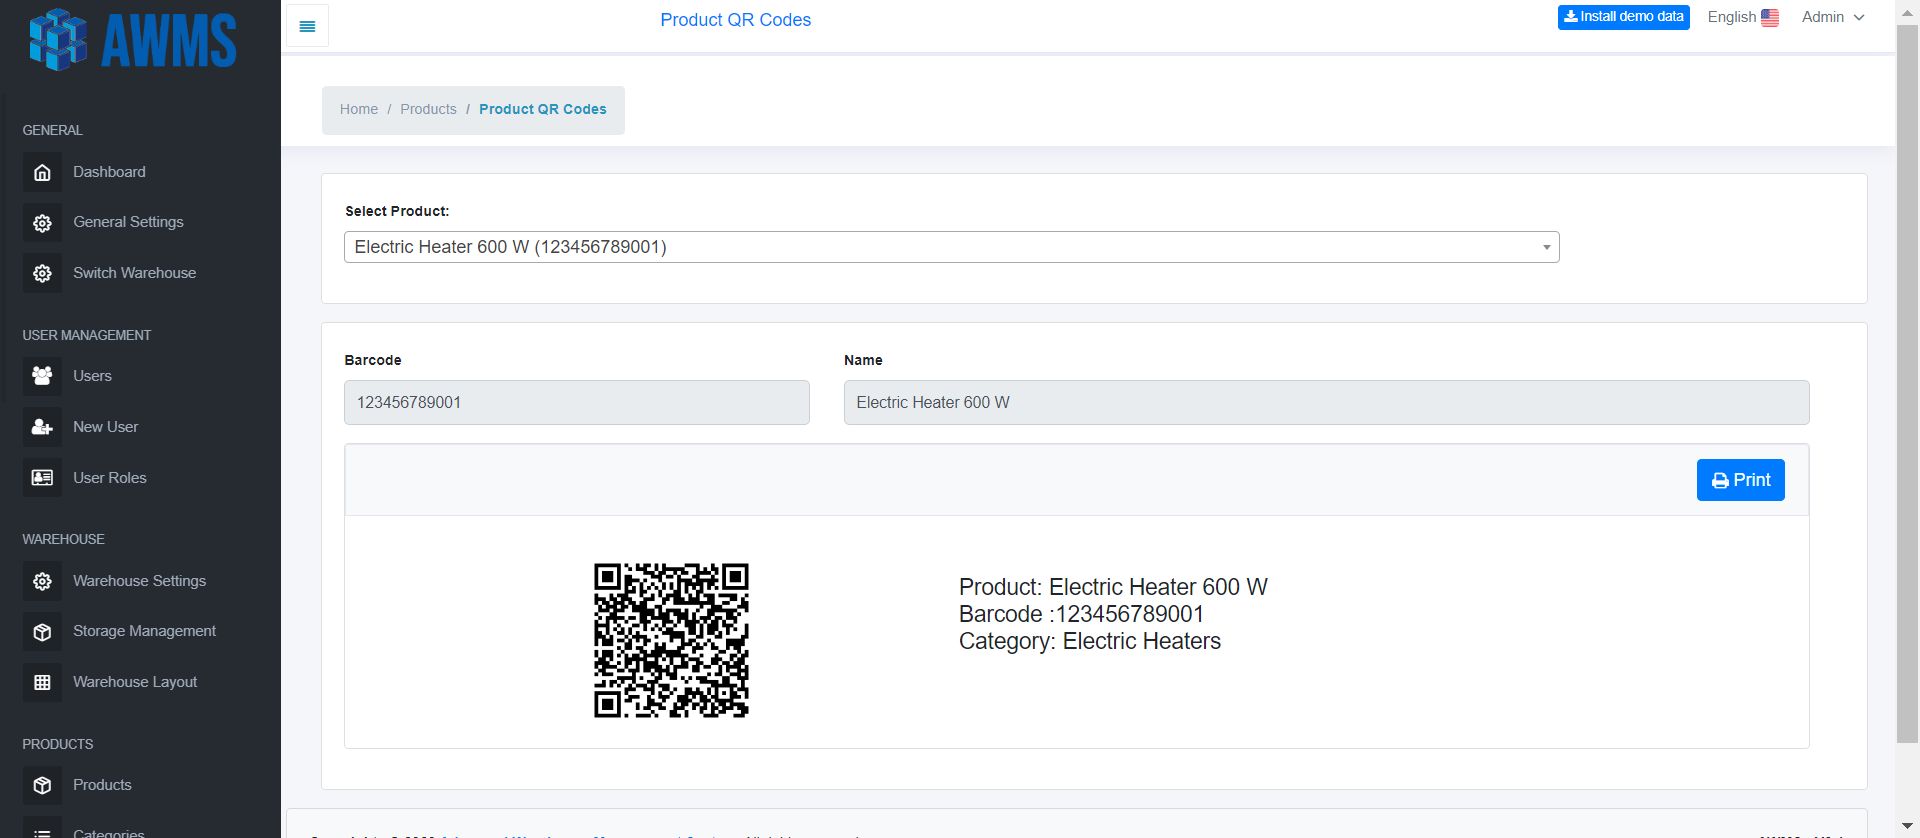
Task: Open New User page
Action: 105,427
